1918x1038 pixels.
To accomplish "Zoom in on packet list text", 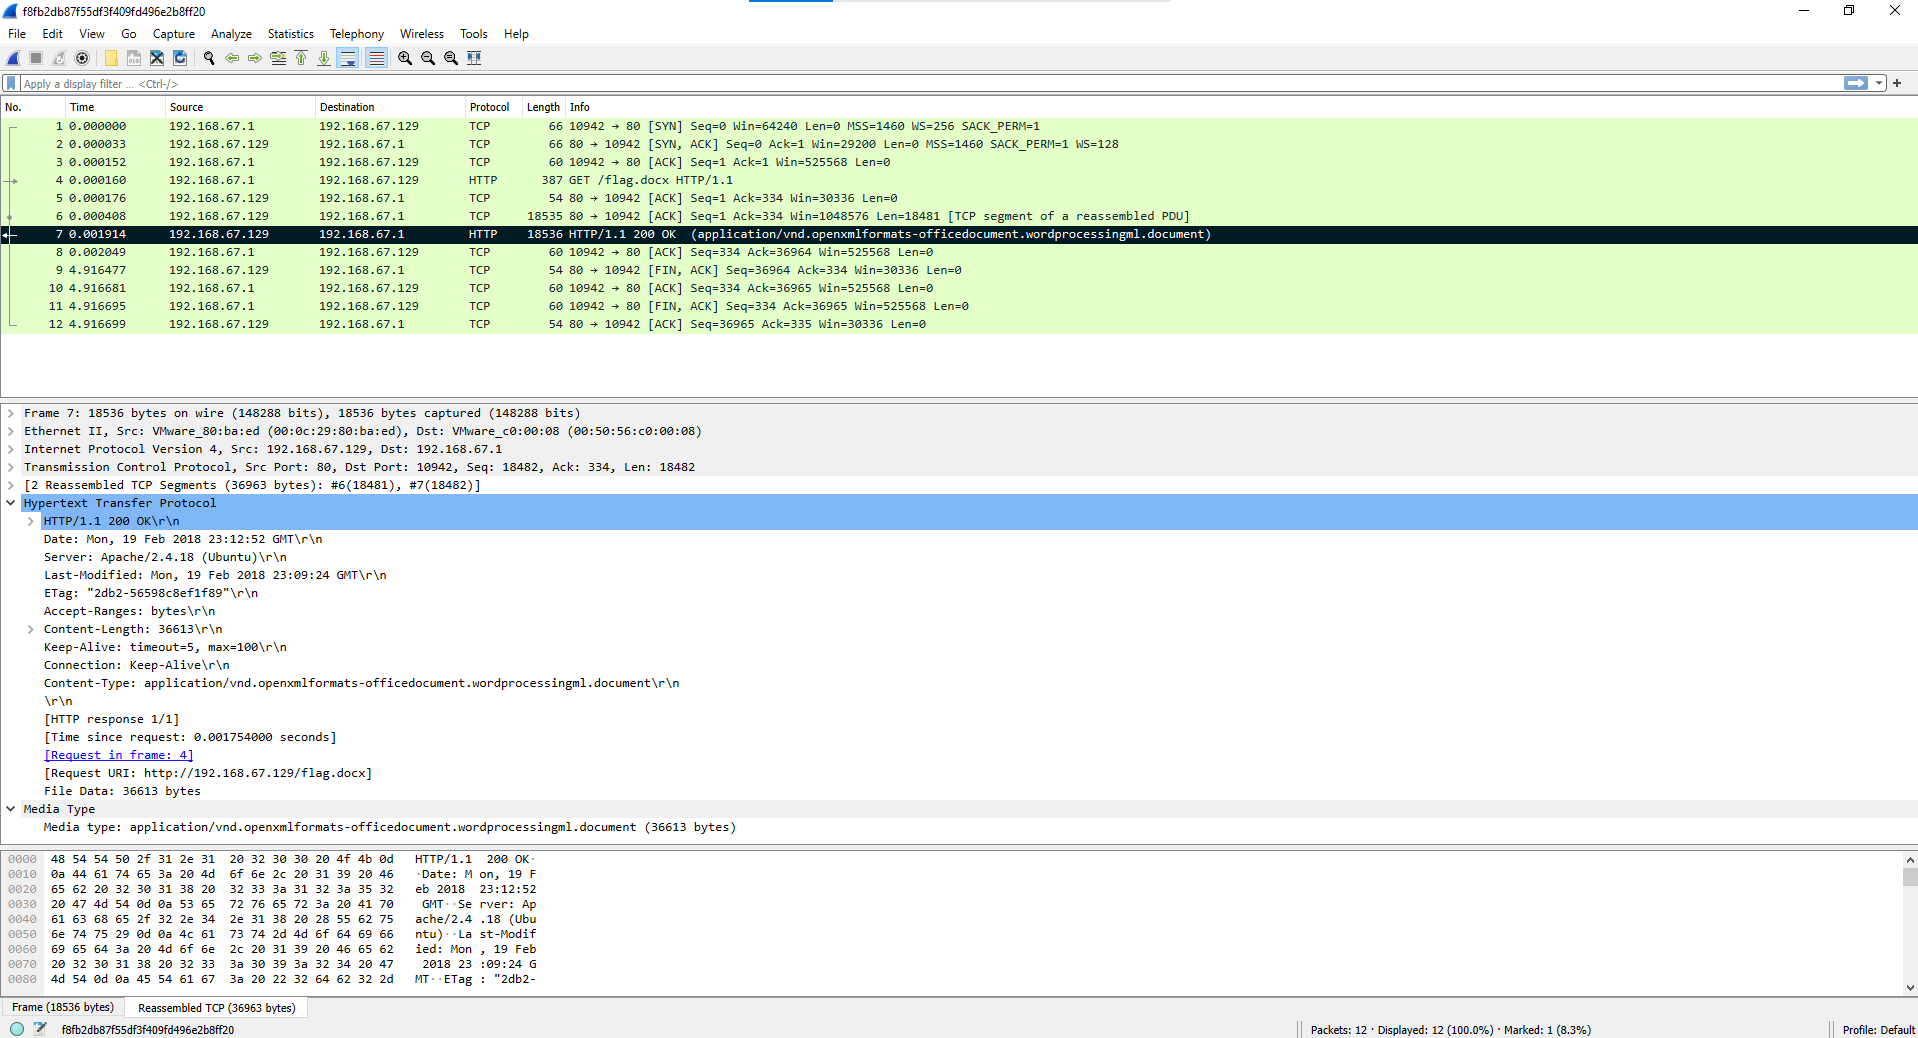I will [405, 58].
